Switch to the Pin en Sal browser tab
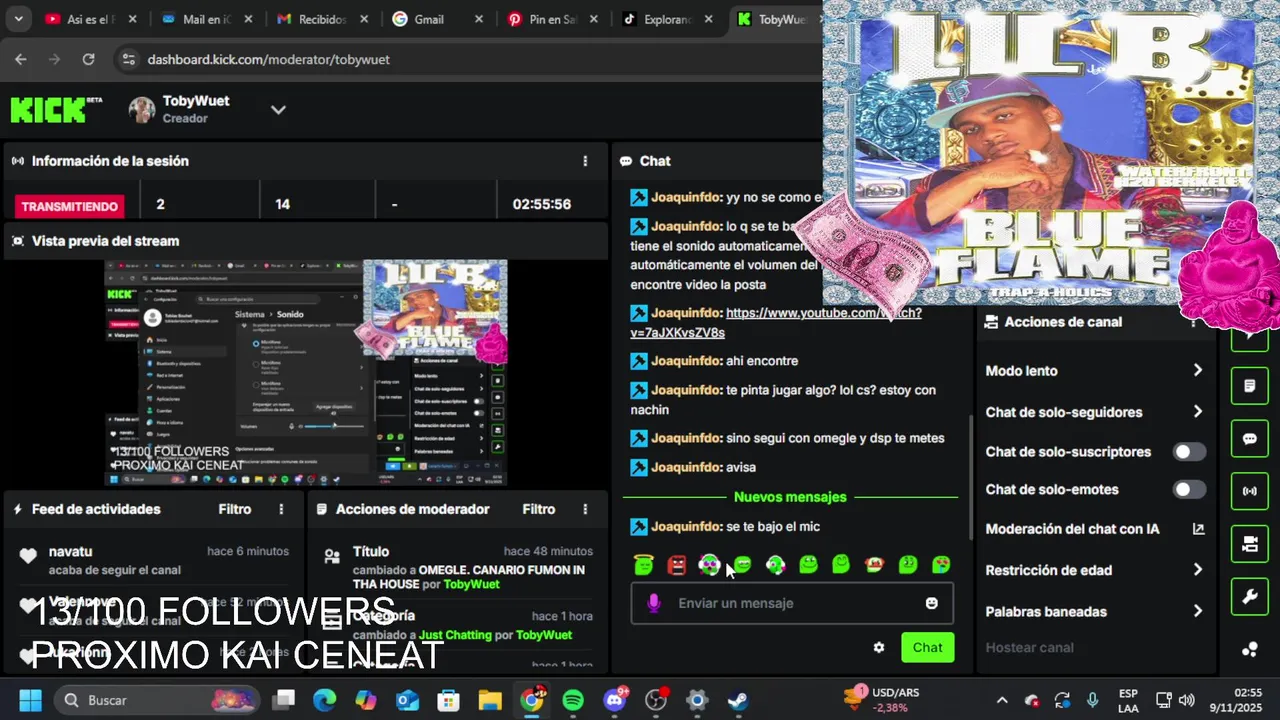Image resolution: width=1280 pixels, height=720 pixels. coord(555,19)
